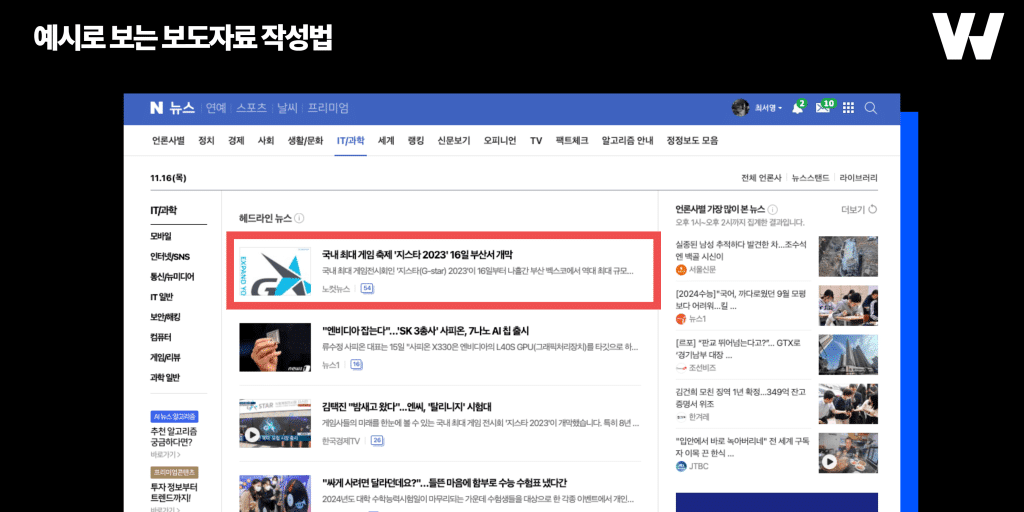The height and width of the screenshot is (512, 1024).
Task: Click the user profile avatar
Action: (741, 108)
